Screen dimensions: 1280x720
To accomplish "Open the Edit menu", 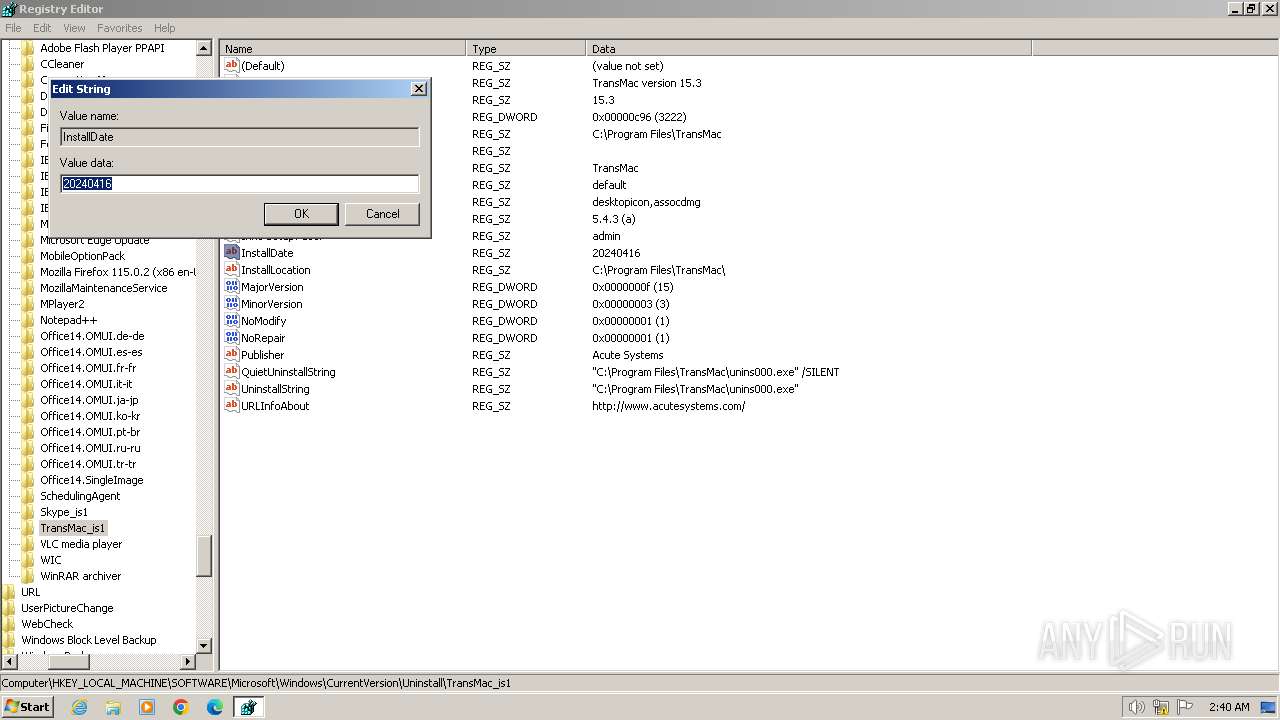I will tap(42, 28).
